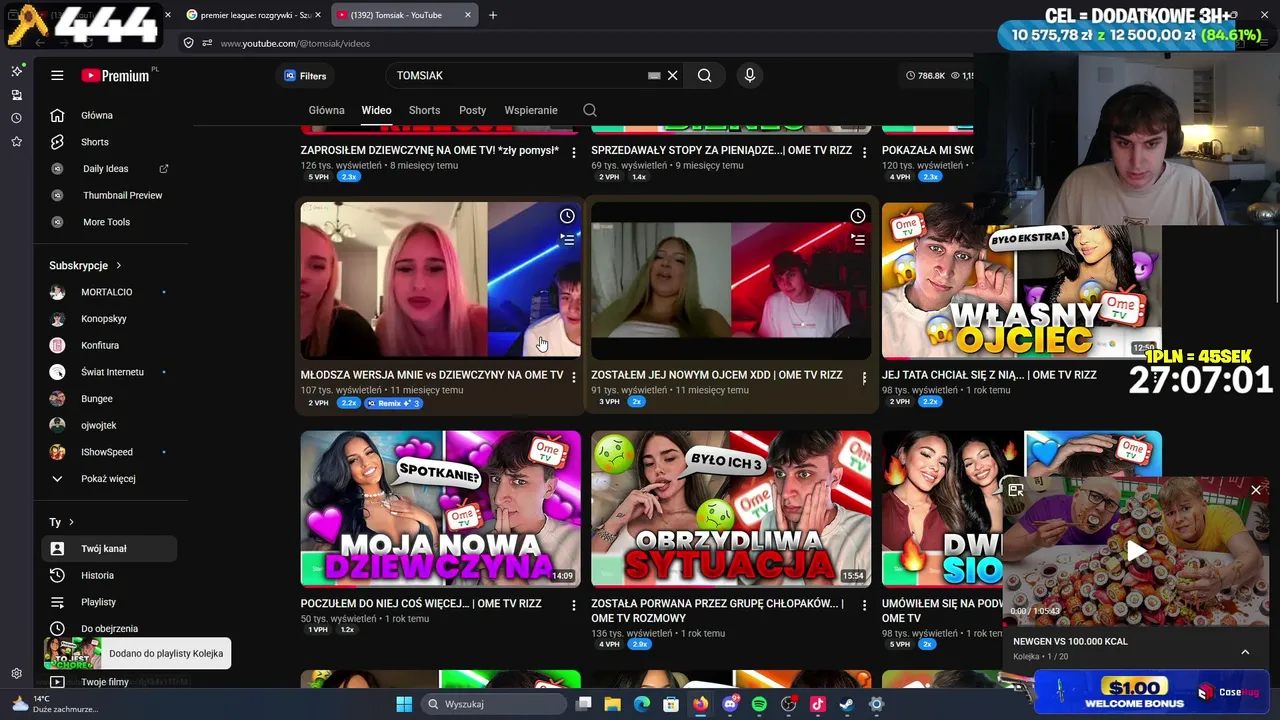This screenshot has width=1280, height=720.
Task: Open the Filters button
Action: coord(305,75)
